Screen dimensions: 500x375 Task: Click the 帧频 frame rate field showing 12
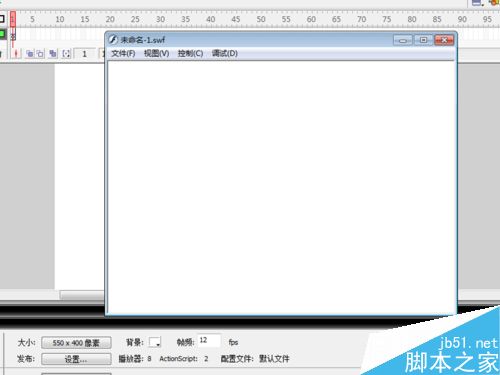click(209, 341)
